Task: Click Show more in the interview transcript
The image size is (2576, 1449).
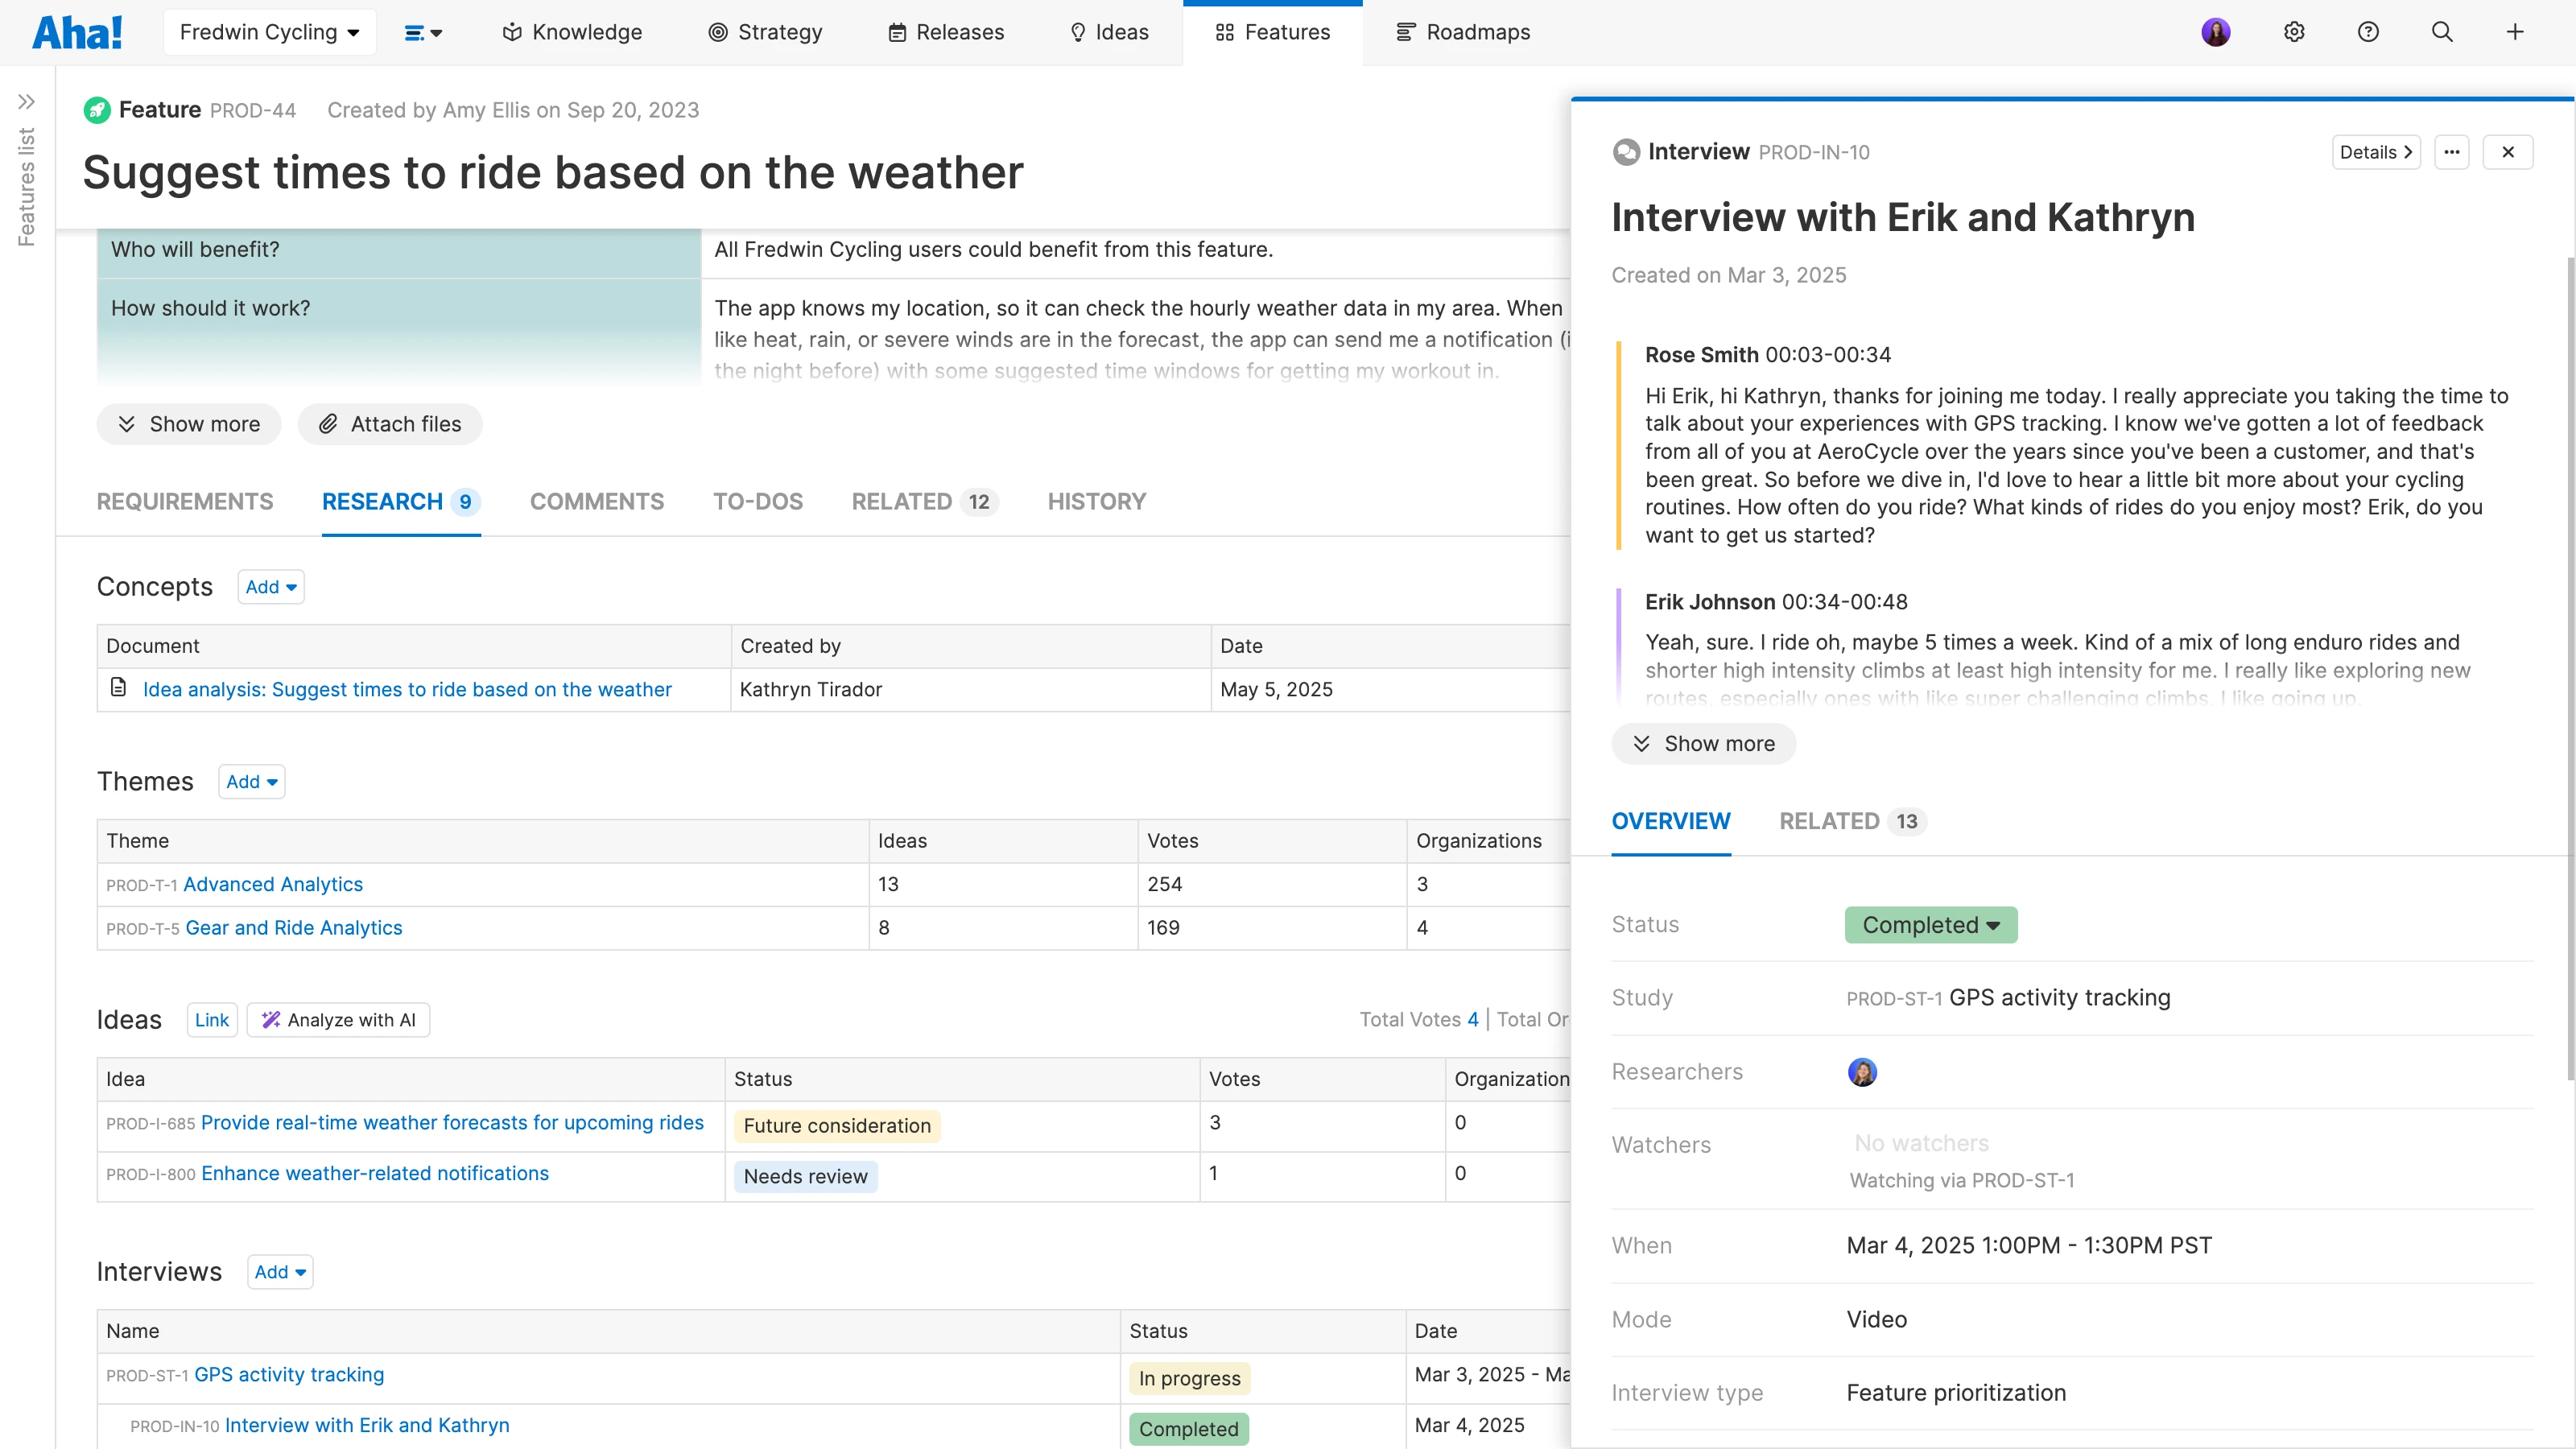Action: [1703, 743]
